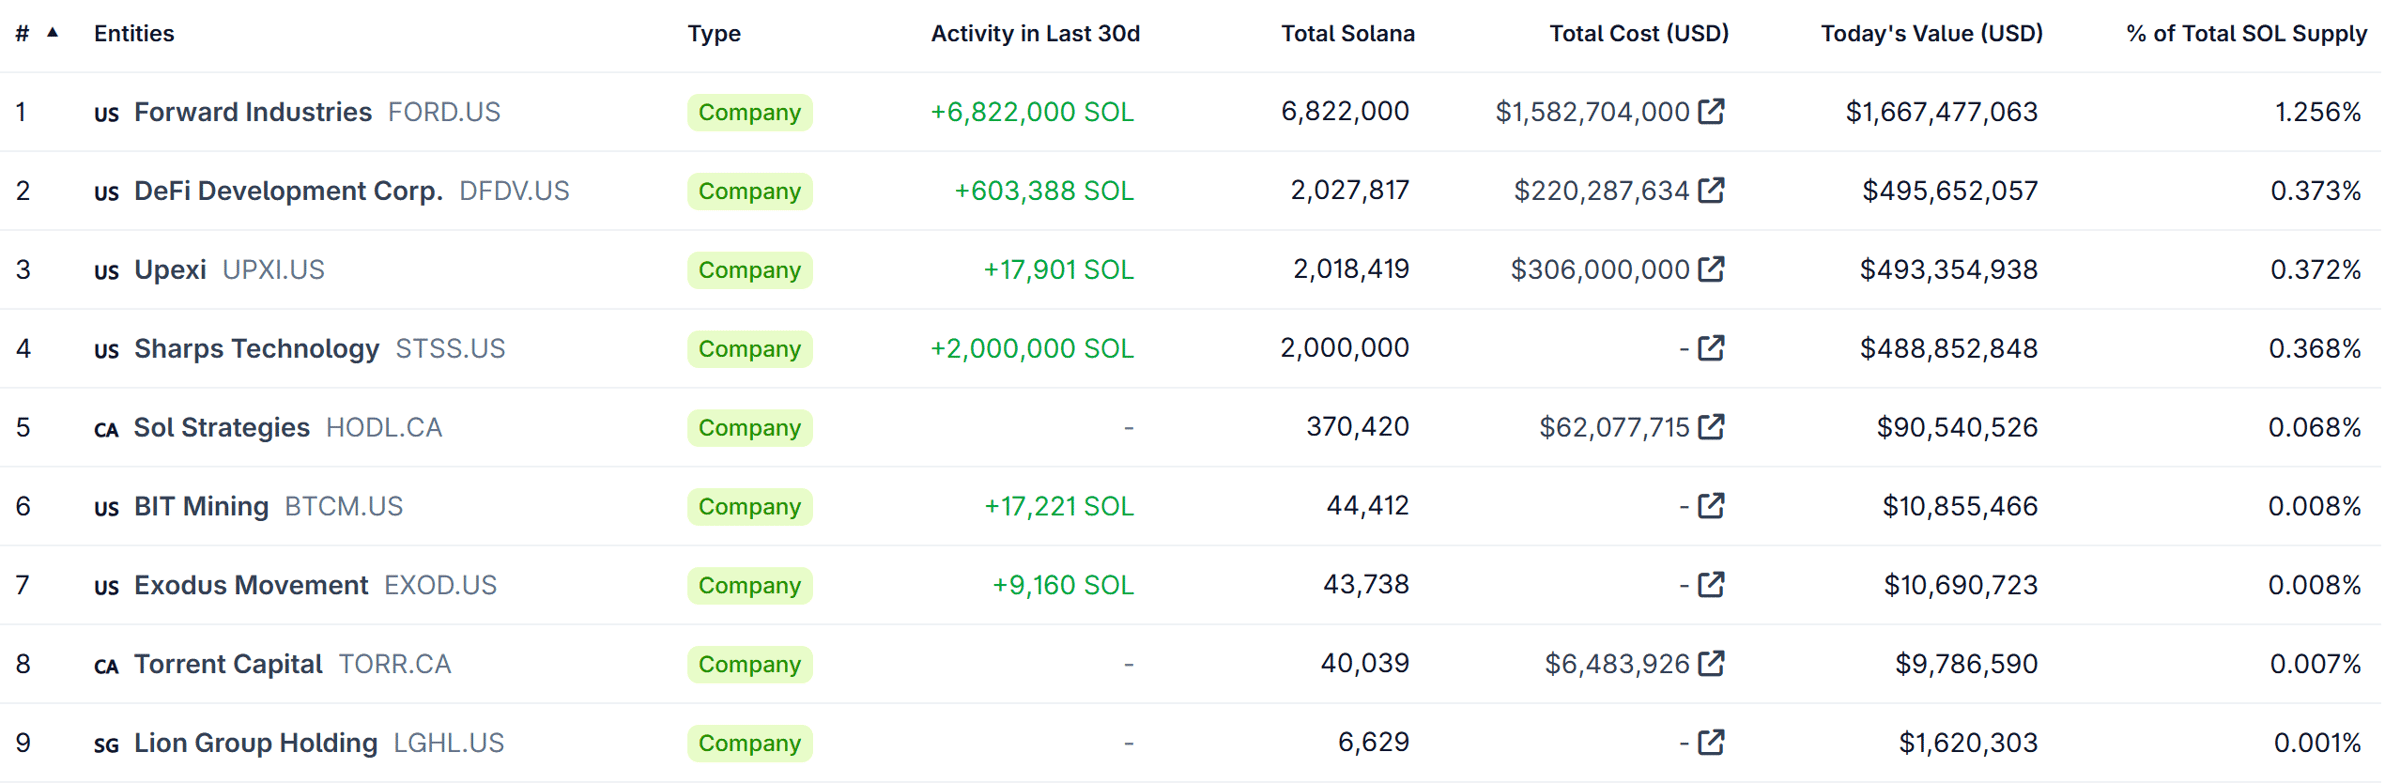The image size is (2400, 783).
Task: Click the $62,077,715 total cost value
Action: tap(1615, 427)
